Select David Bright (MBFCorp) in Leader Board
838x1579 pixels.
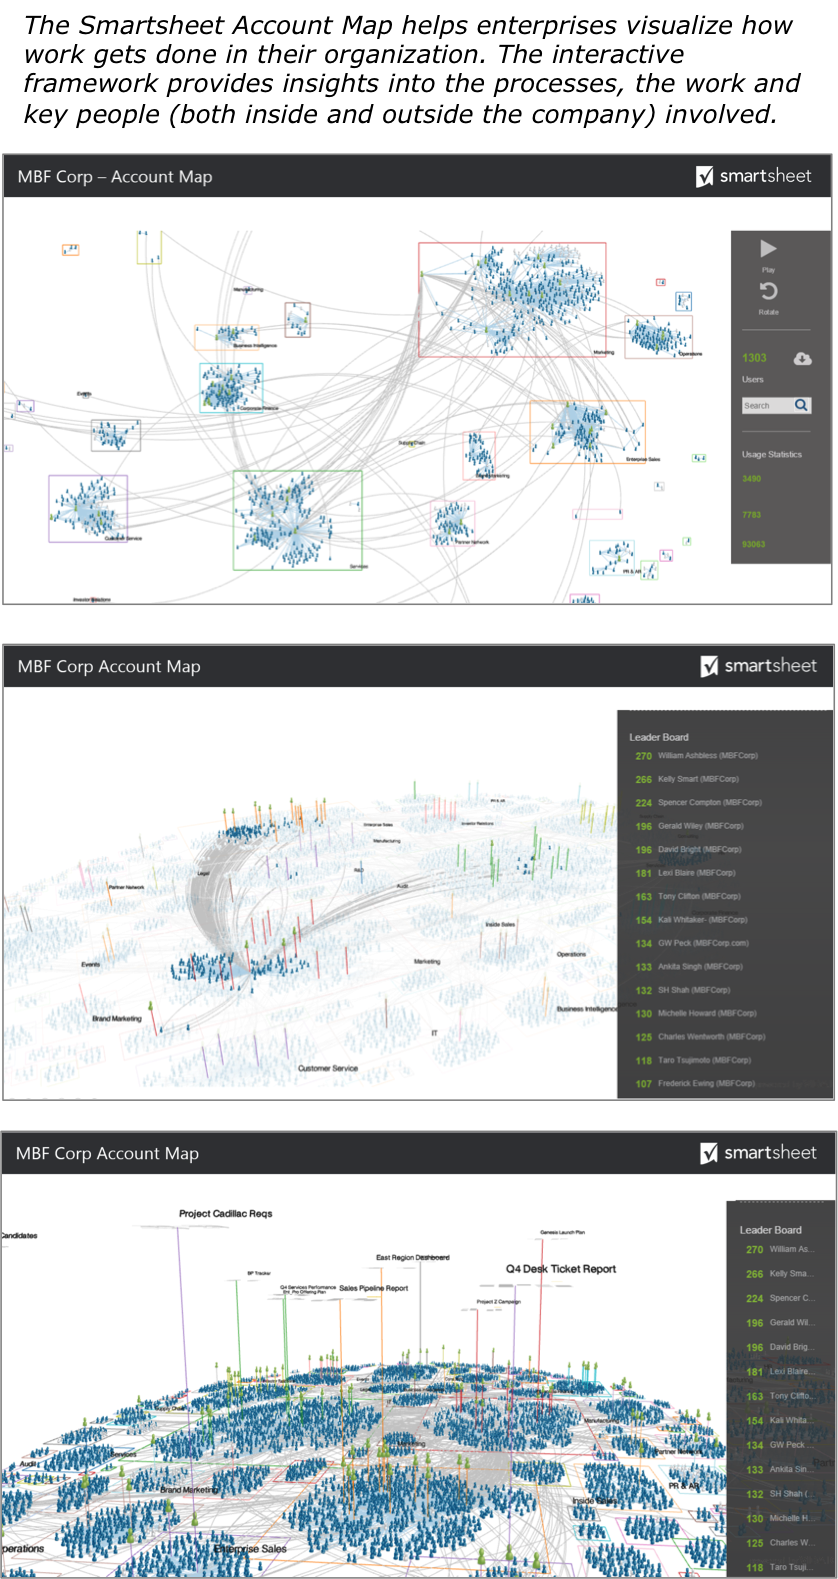[x=688, y=849]
